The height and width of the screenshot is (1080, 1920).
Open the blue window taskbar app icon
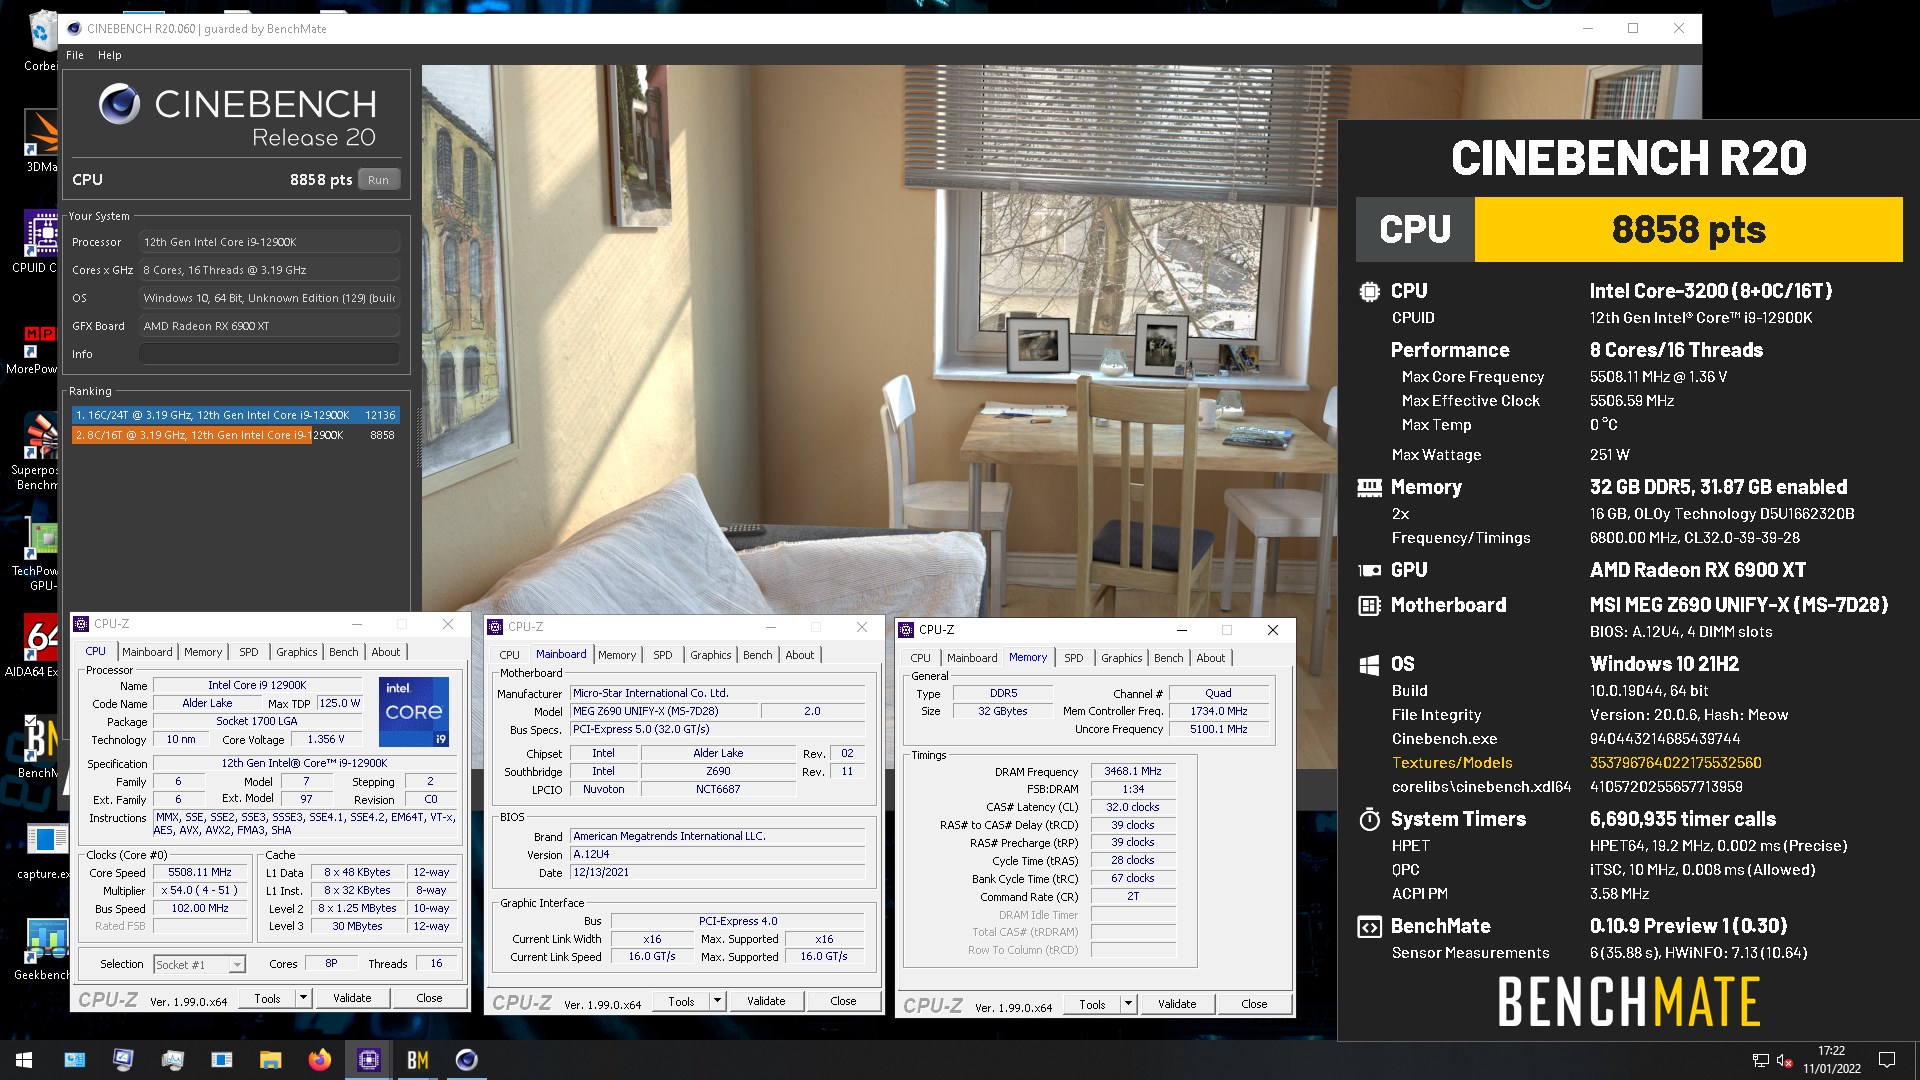[222, 1060]
